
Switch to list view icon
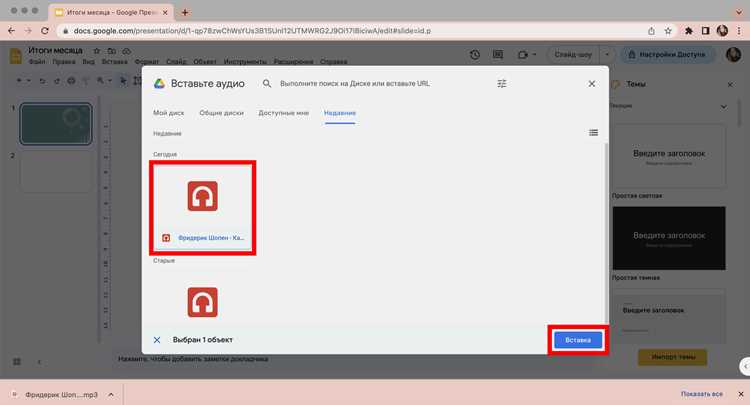coord(593,132)
